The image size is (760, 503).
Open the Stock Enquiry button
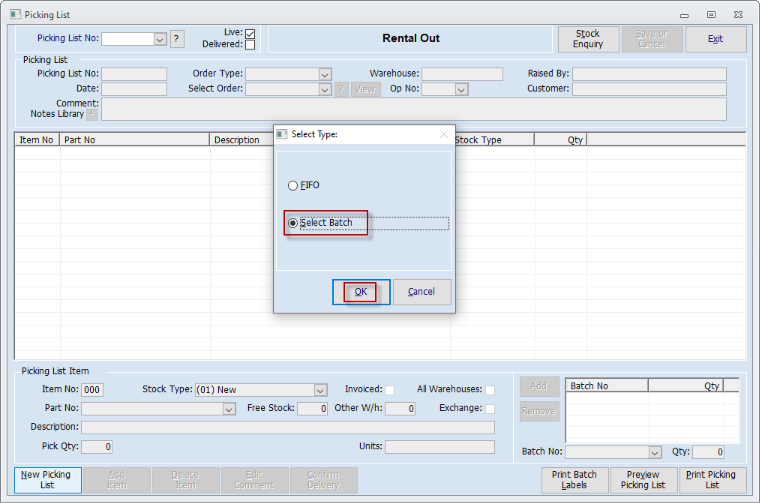(x=588, y=39)
